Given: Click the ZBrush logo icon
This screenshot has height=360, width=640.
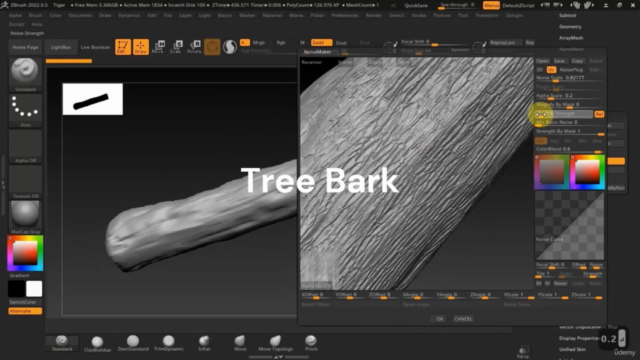Looking at the screenshot, I should [4, 5].
